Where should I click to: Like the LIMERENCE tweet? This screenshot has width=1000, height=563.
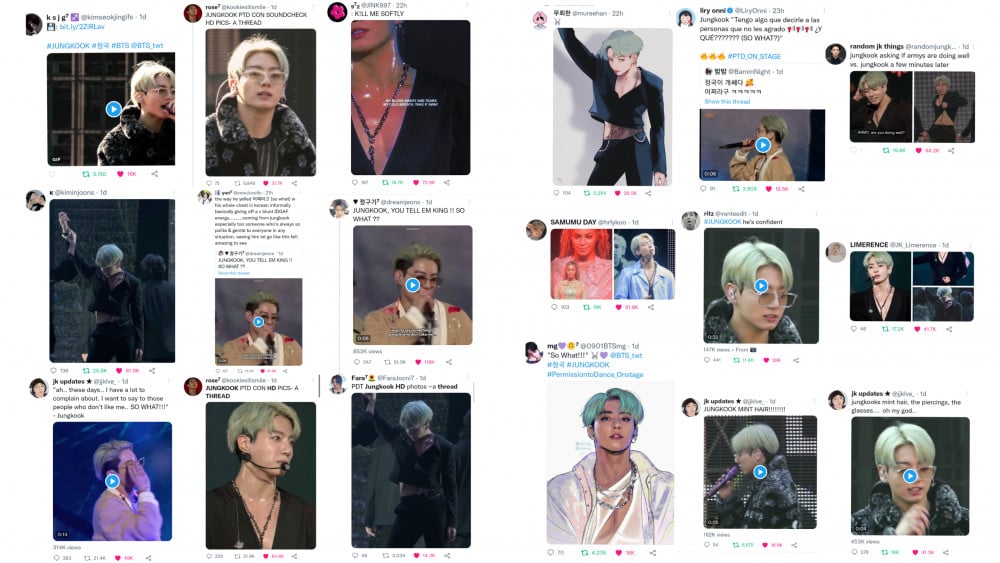click(x=917, y=329)
